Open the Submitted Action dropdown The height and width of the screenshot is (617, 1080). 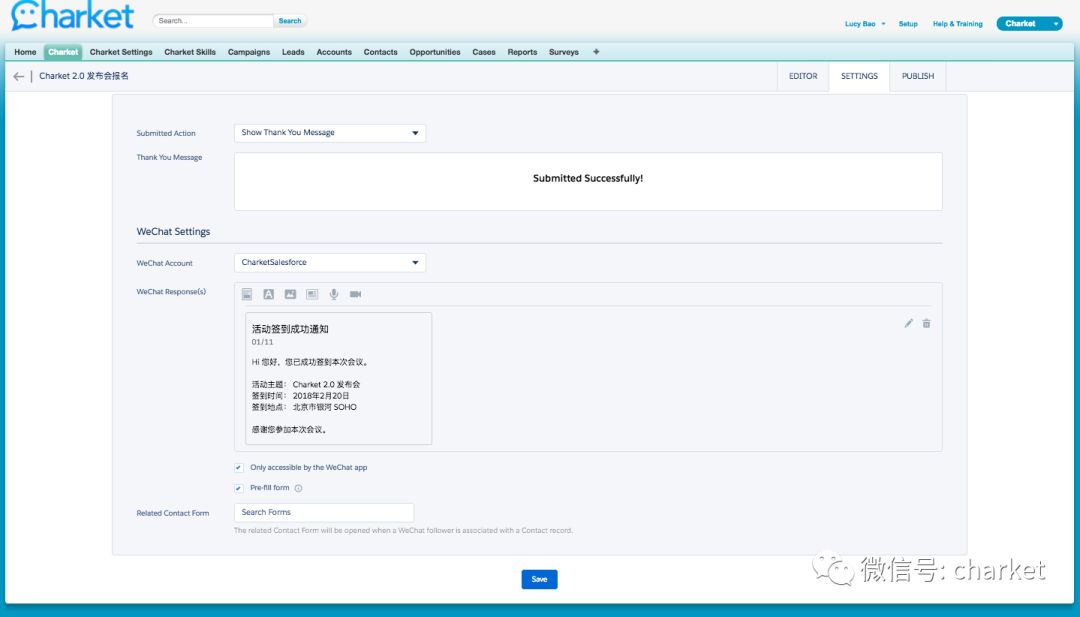pos(330,133)
